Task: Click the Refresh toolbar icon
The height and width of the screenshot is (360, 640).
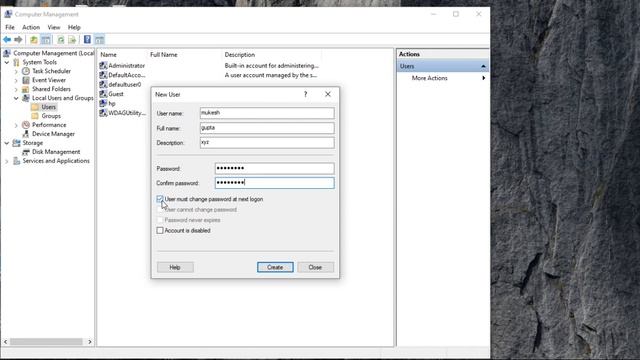Action: [60, 40]
